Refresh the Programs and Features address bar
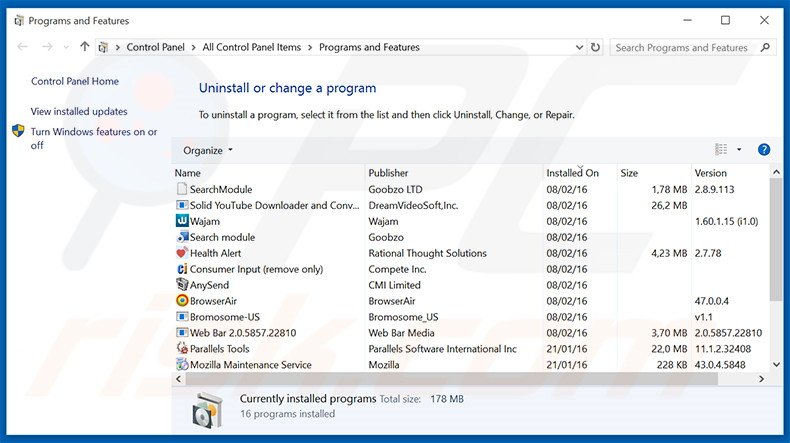Viewport: 790px width, 443px height. [596, 47]
